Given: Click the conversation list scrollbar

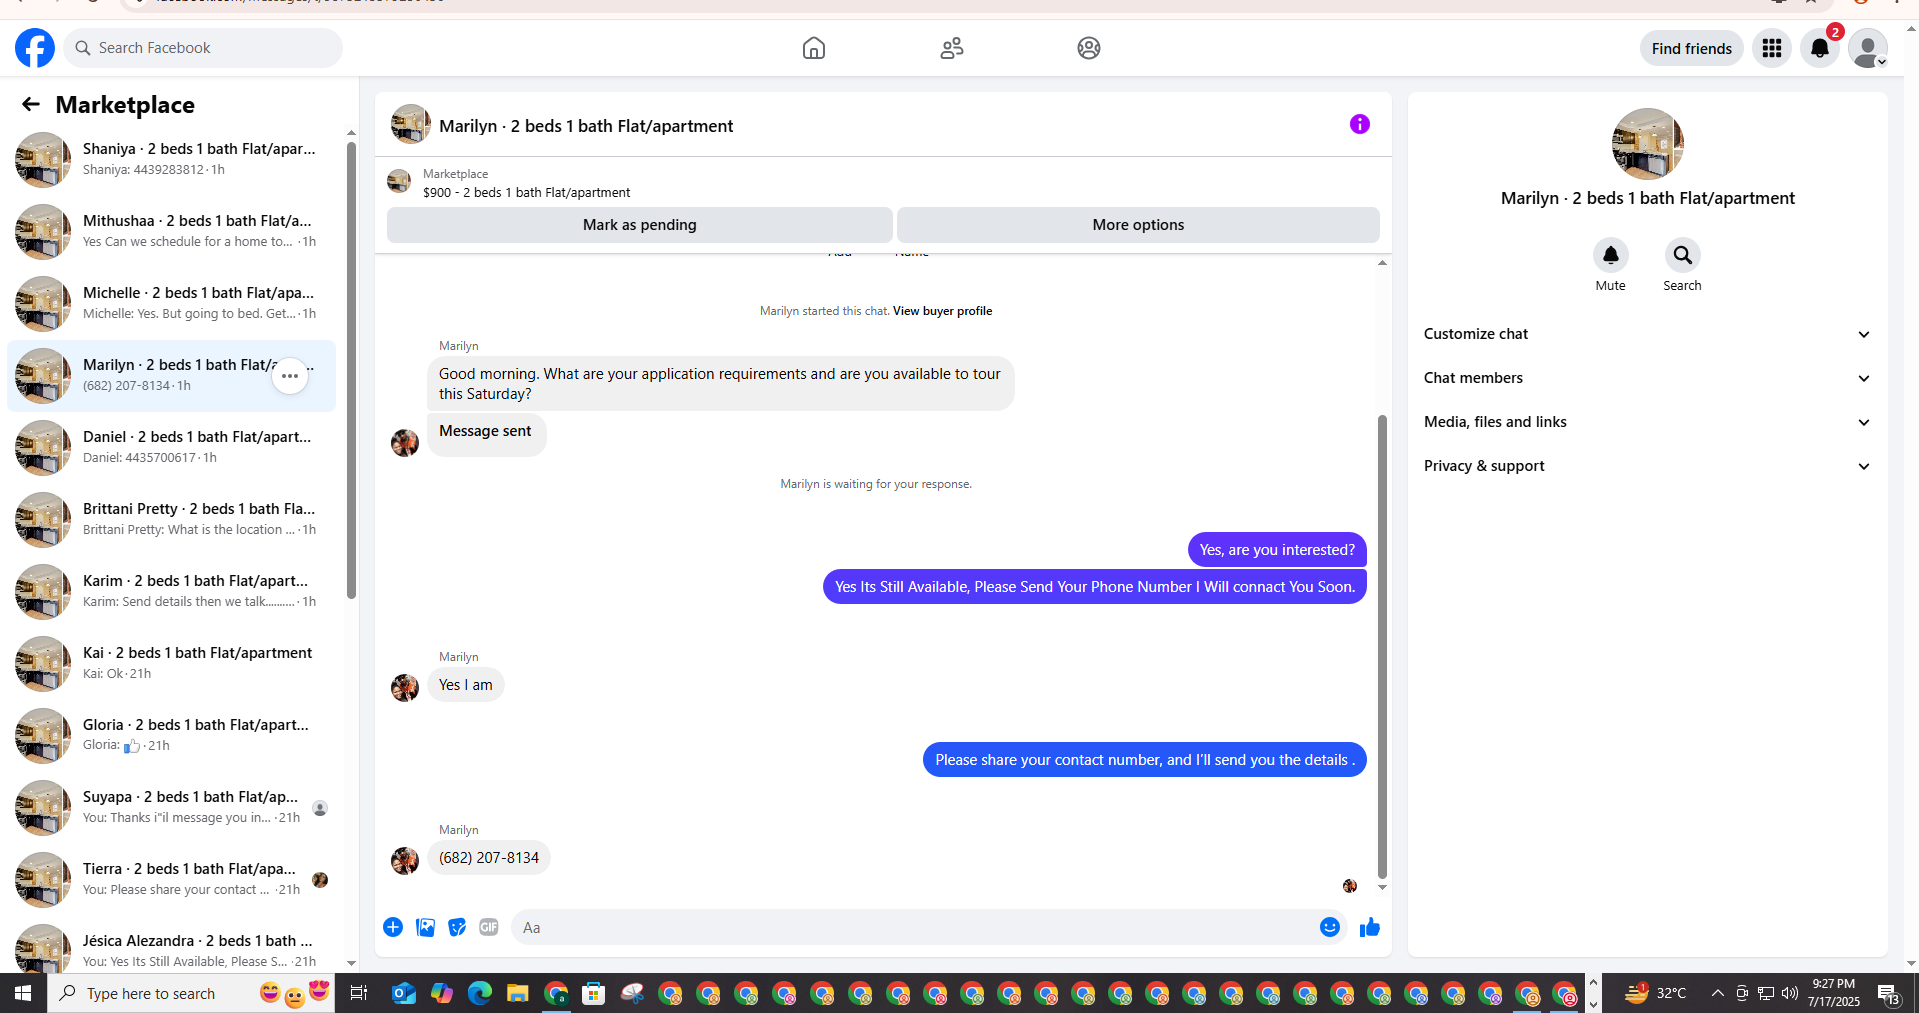Looking at the screenshot, I should click(x=351, y=370).
